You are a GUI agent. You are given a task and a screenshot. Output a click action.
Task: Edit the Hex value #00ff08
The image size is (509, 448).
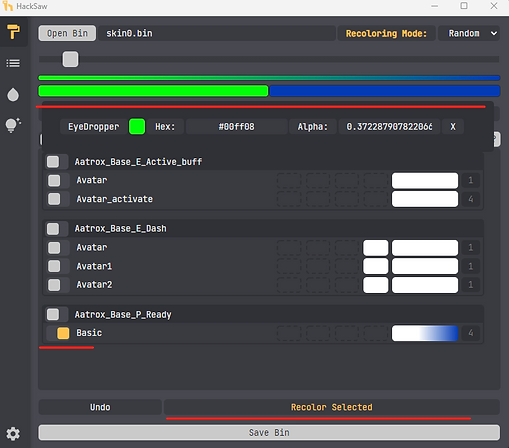pos(237,127)
